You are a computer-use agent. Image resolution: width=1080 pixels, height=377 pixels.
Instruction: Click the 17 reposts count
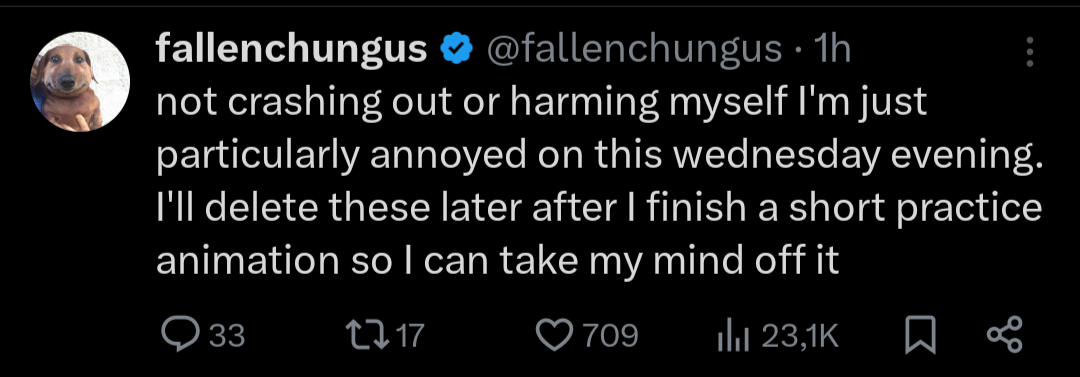pyautogui.click(x=411, y=336)
